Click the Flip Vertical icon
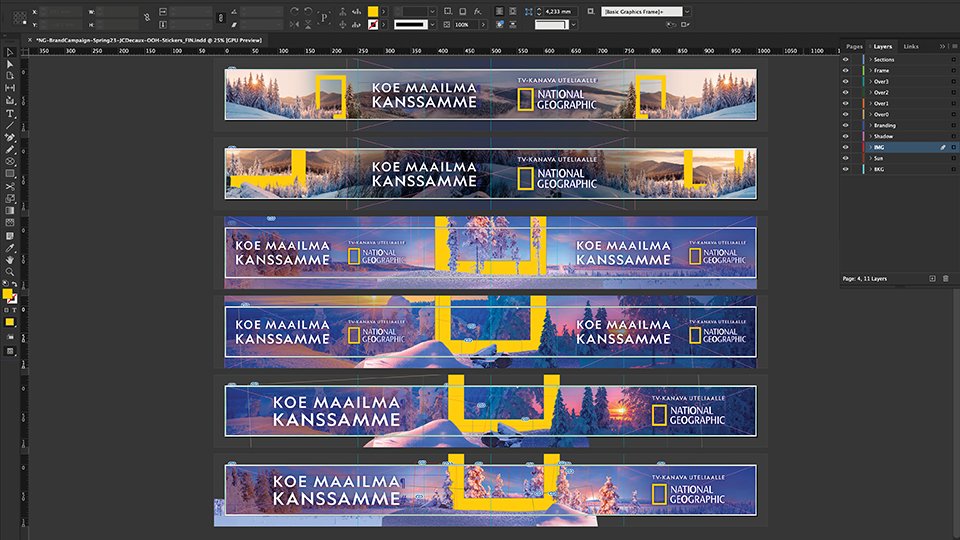Image resolution: width=960 pixels, height=540 pixels. click(309, 24)
